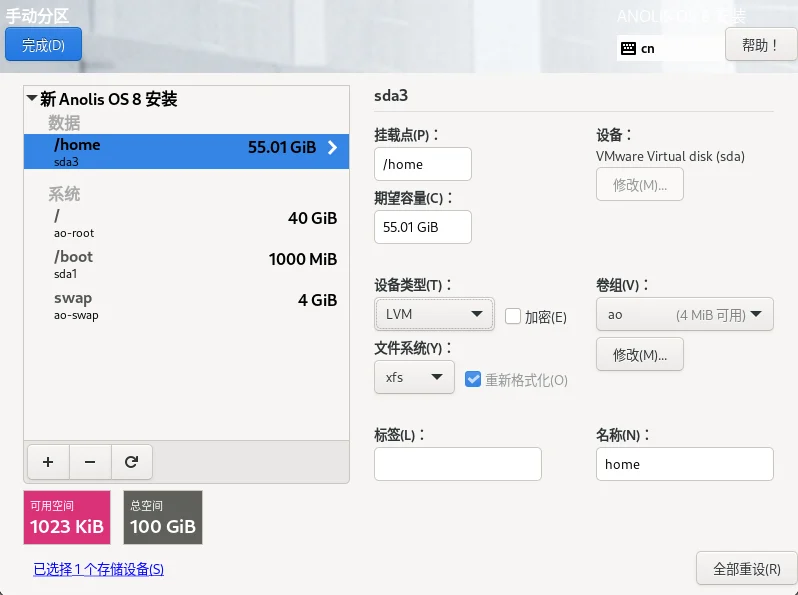Click the 挂载点 /home input field

pos(422,164)
